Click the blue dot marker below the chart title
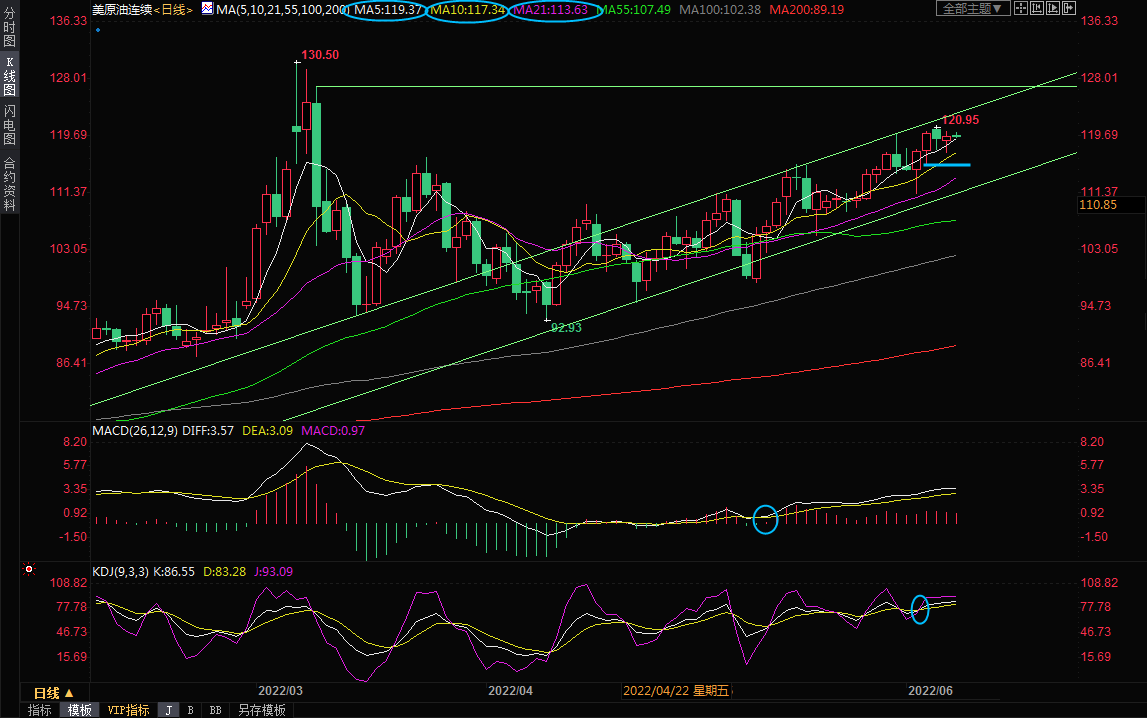Screen dimensions: 1147x718 [x=97, y=30]
